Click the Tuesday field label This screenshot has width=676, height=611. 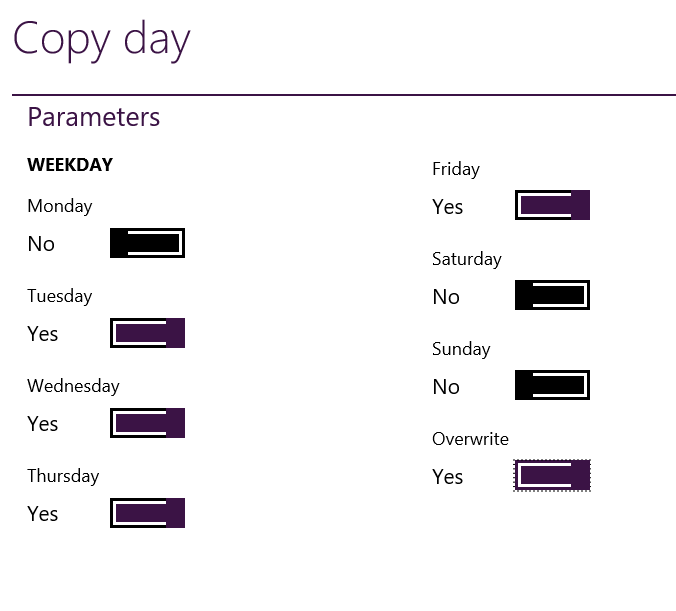(x=60, y=296)
